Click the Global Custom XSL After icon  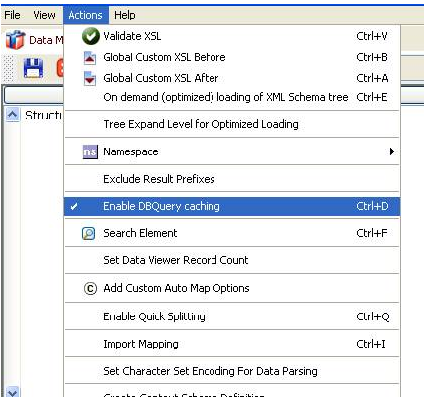[90, 79]
